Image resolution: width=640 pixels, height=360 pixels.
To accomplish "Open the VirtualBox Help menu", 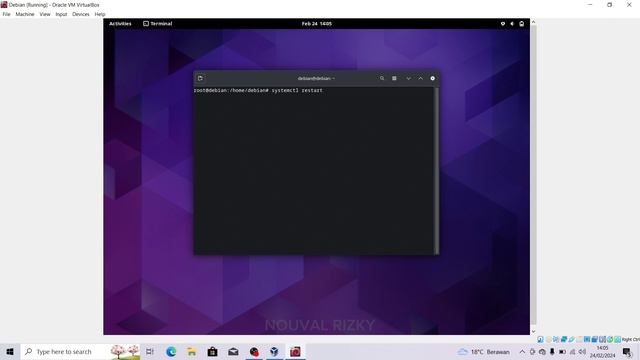I will pyautogui.click(x=100, y=14).
